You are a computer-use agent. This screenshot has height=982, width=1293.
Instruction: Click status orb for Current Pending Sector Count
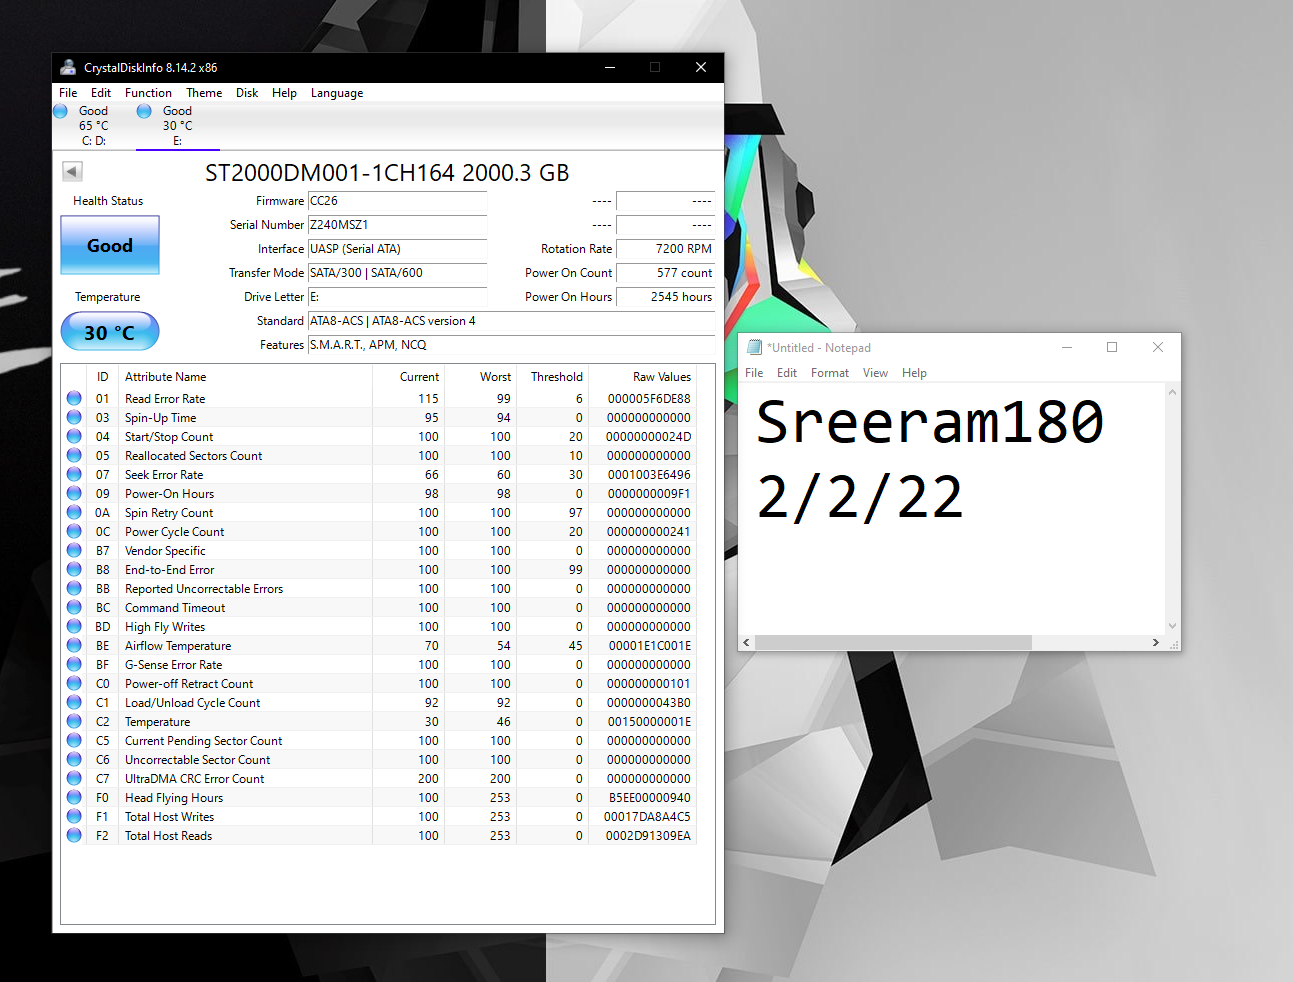(x=74, y=740)
